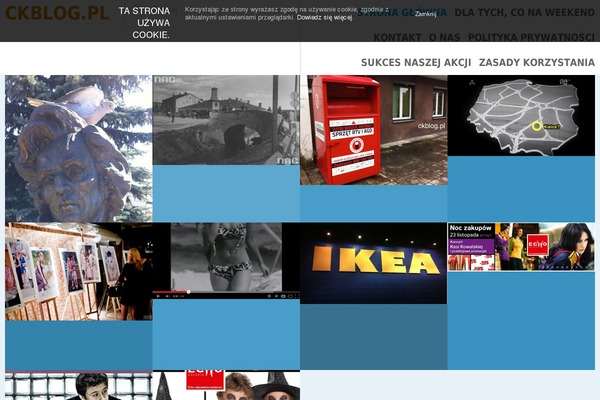This screenshot has height=400, width=600.
Task: Click the play button in video thumbnail
Action: pos(158,296)
